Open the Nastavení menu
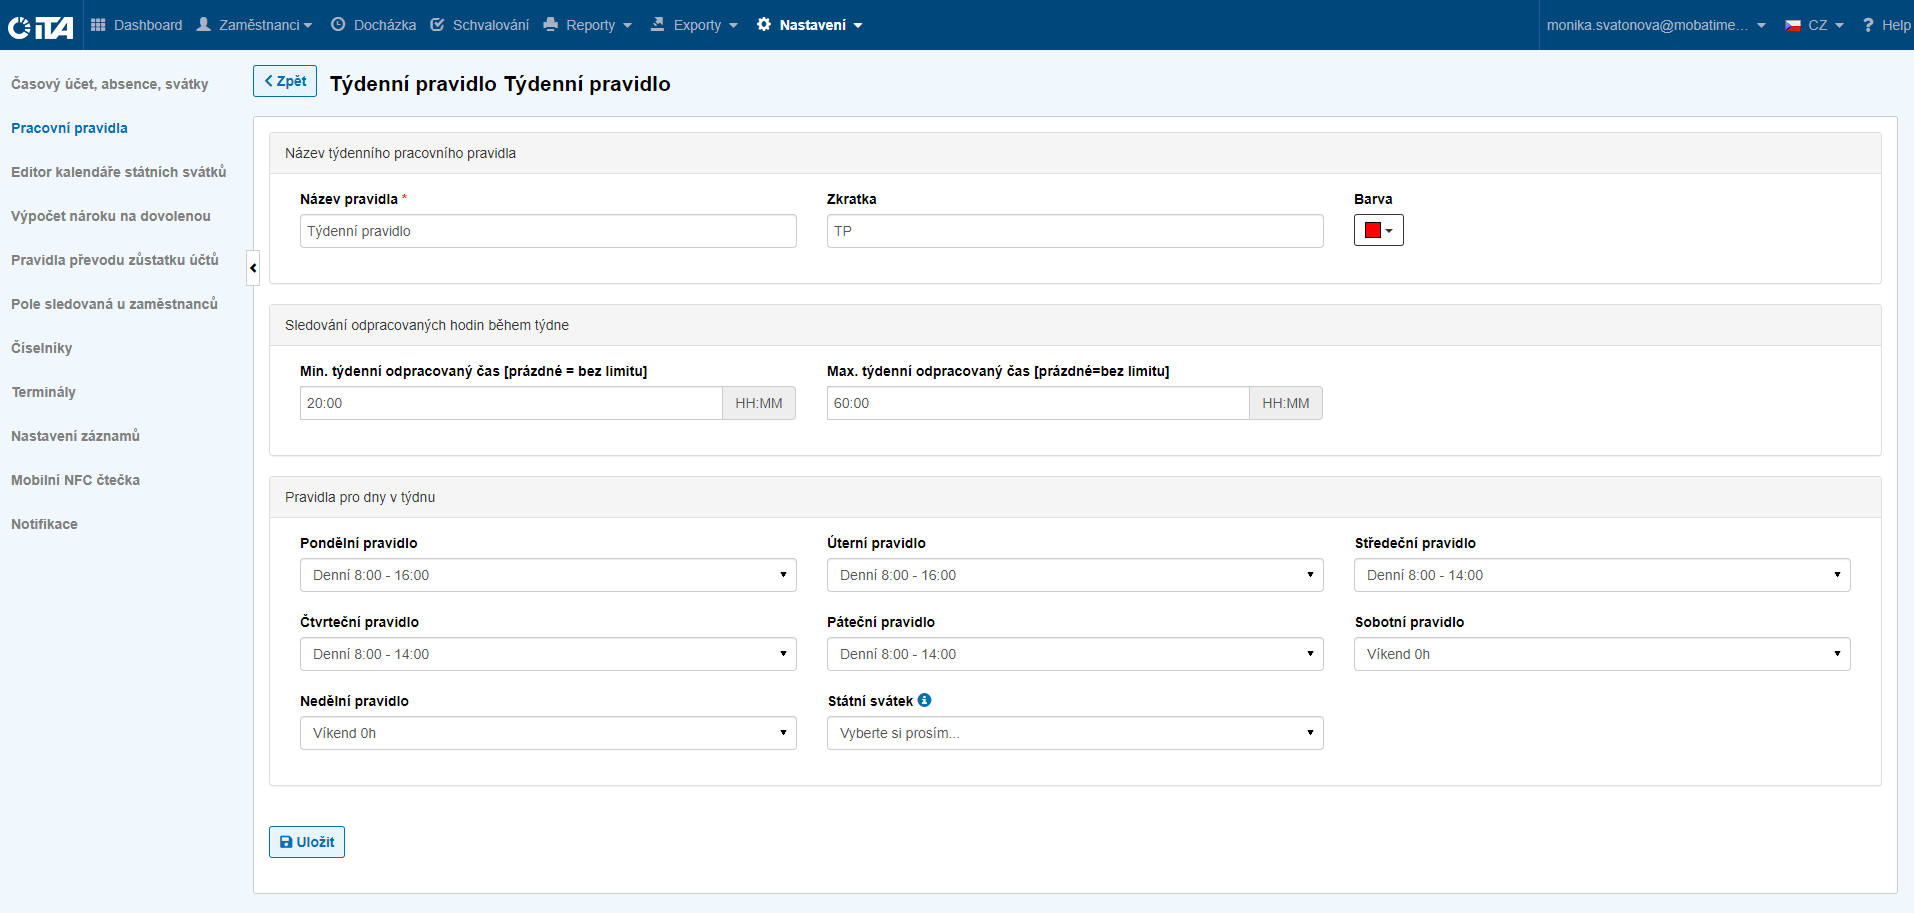This screenshot has width=1914, height=913. (x=810, y=25)
